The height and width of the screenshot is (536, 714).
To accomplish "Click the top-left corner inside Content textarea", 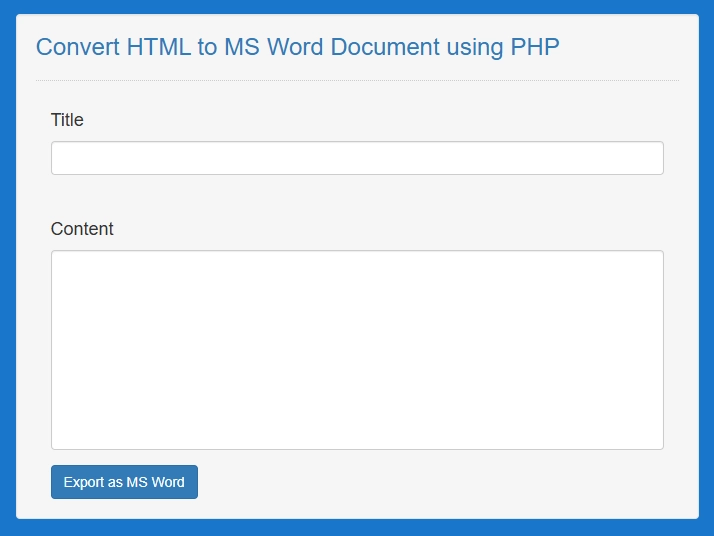I will (58, 258).
